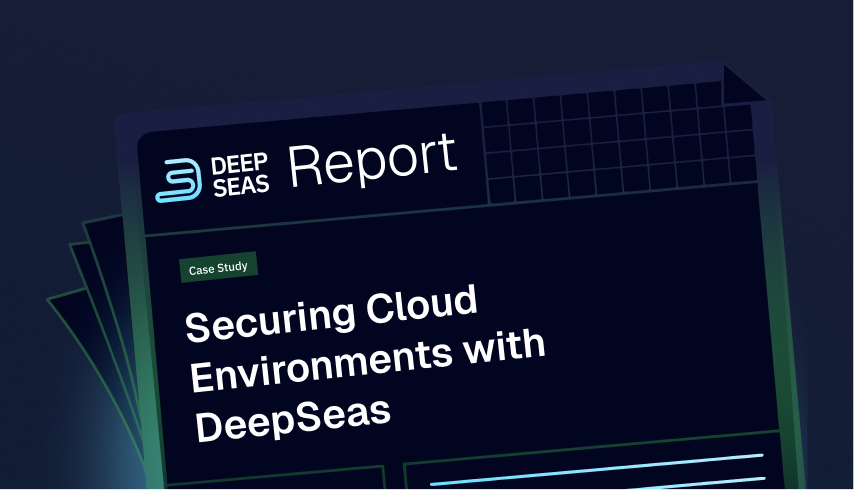Click the "DEEP SEAS" brand wordmark

240,175
